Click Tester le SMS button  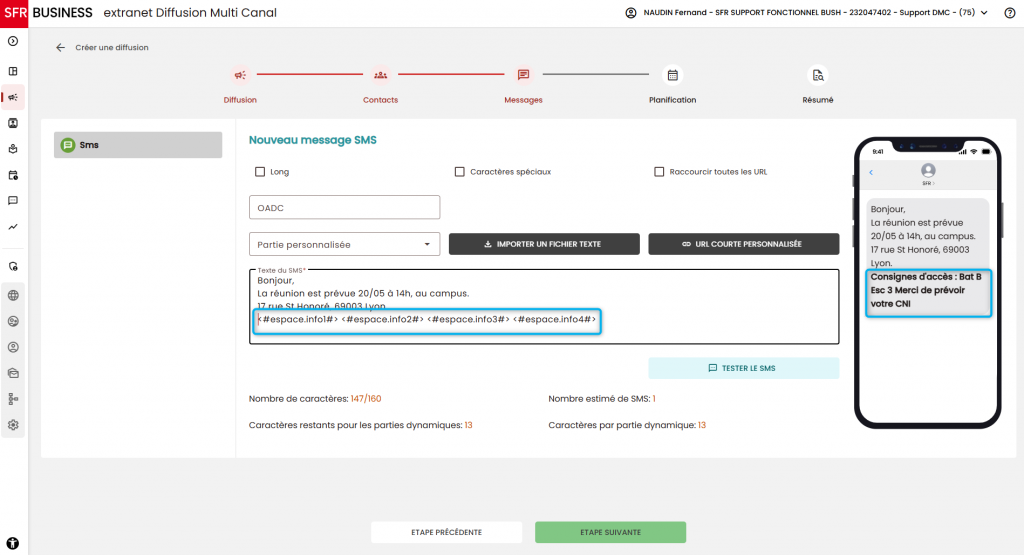[x=744, y=368]
